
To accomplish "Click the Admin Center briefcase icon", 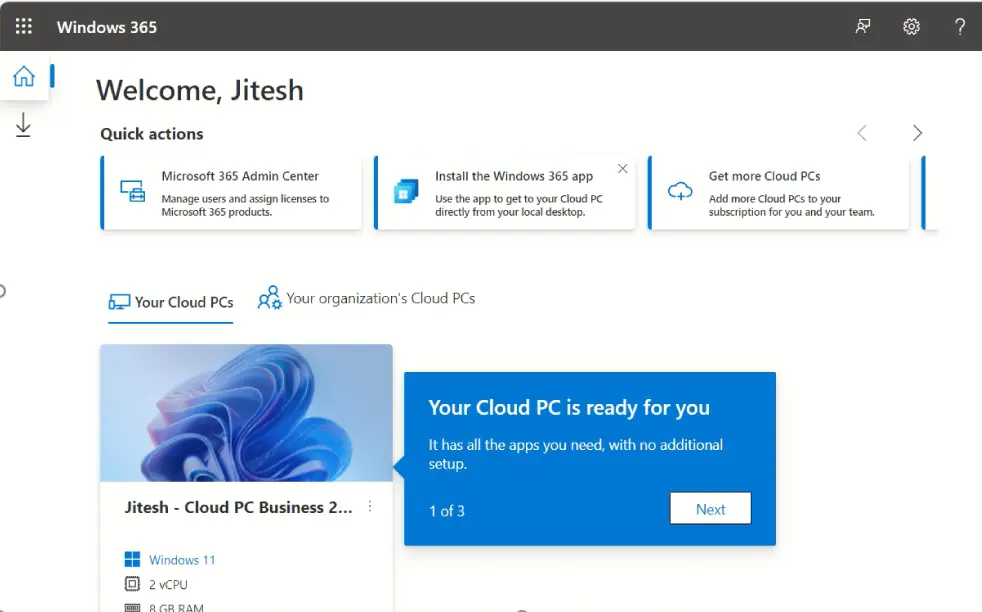I will point(133,191).
